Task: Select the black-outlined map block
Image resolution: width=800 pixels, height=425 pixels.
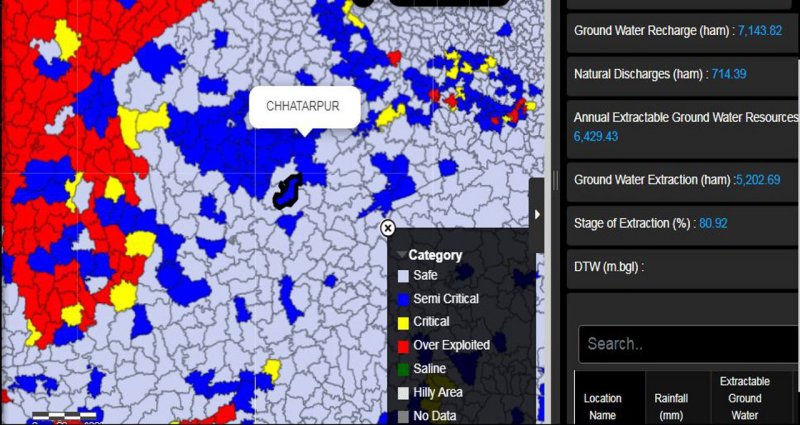Action: click(287, 191)
